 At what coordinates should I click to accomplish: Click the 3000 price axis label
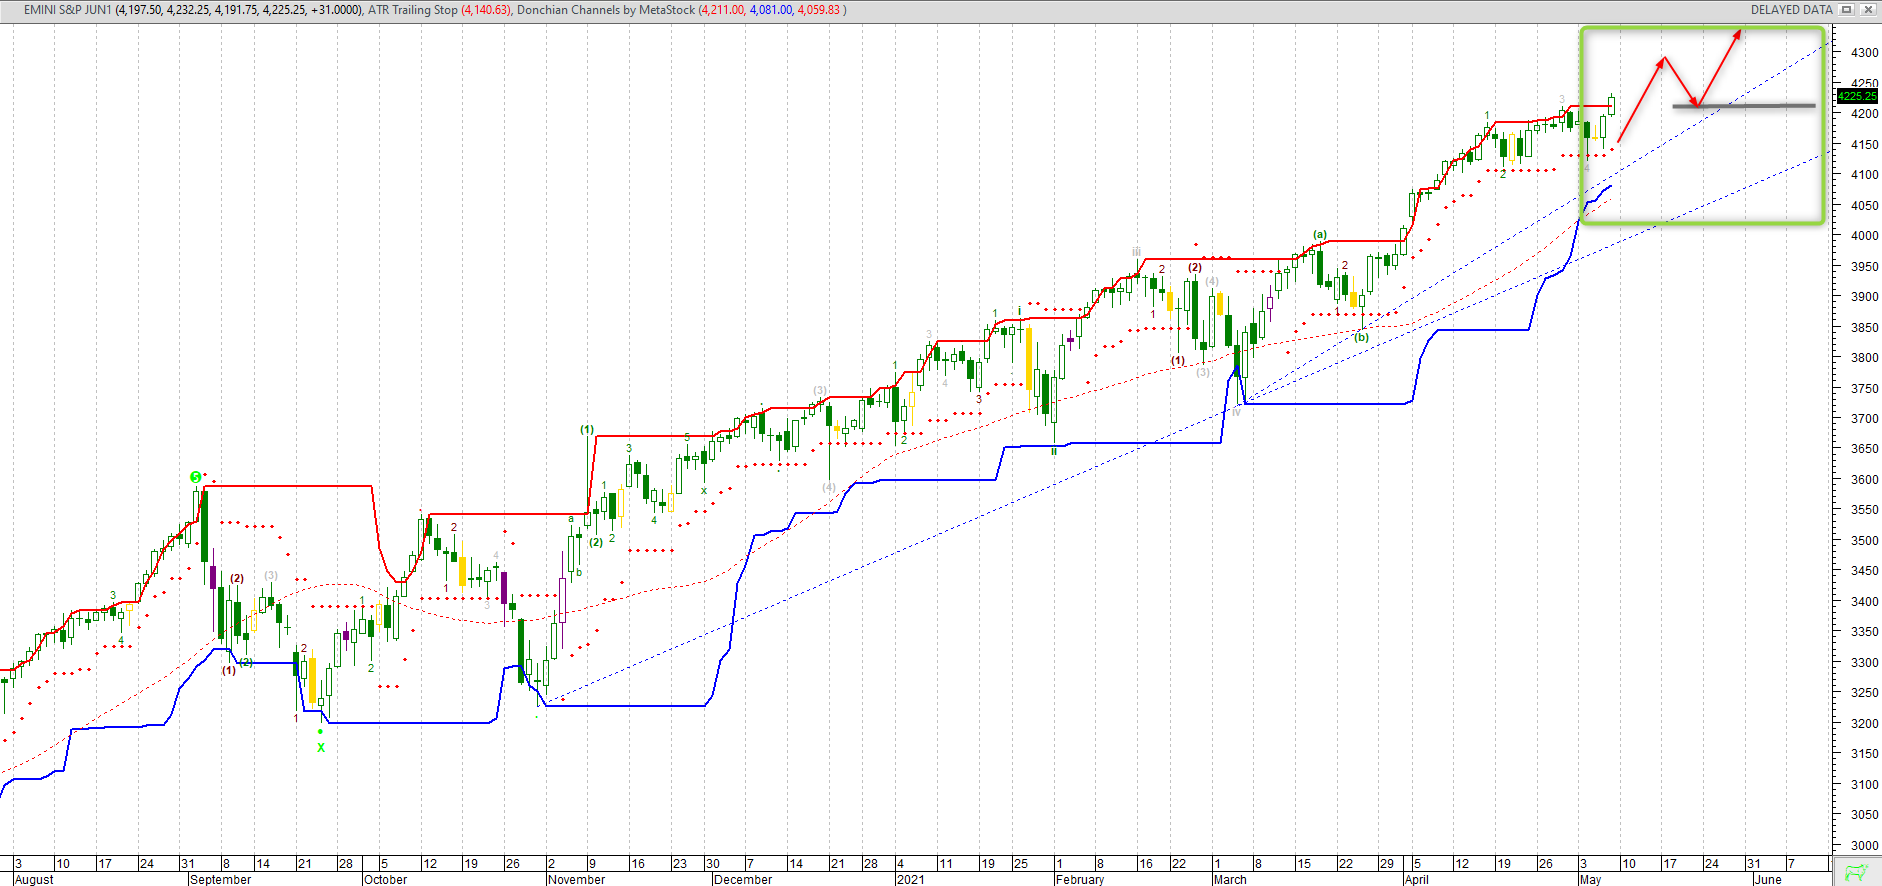pos(1865,846)
